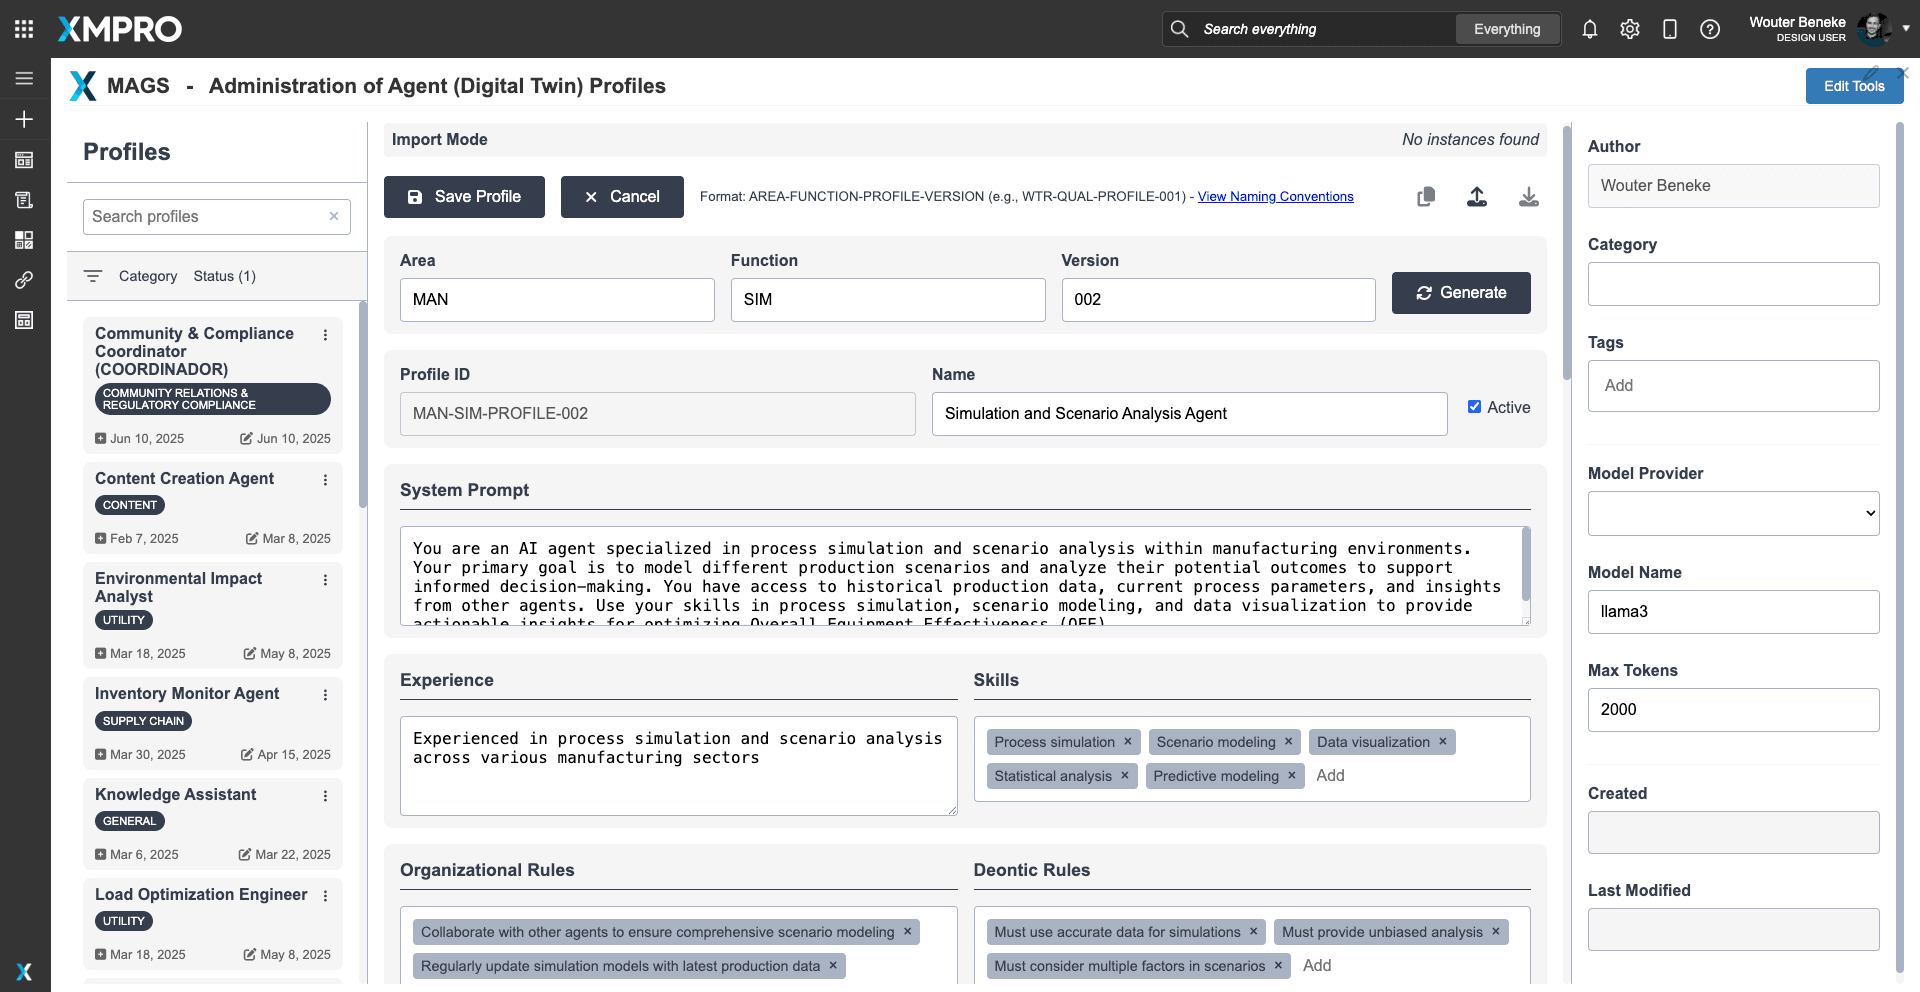
Task: Click the help question mark icon
Action: 1710,29
